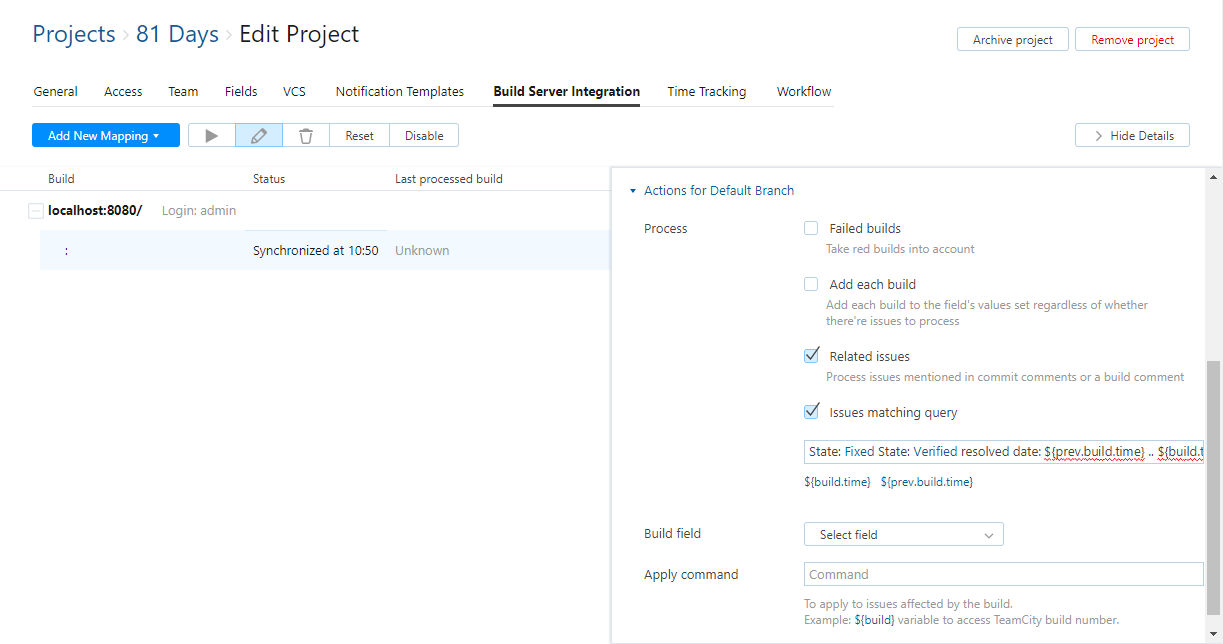The width and height of the screenshot is (1223, 644).
Task: Click the trash delete mapping icon
Action: 306,136
